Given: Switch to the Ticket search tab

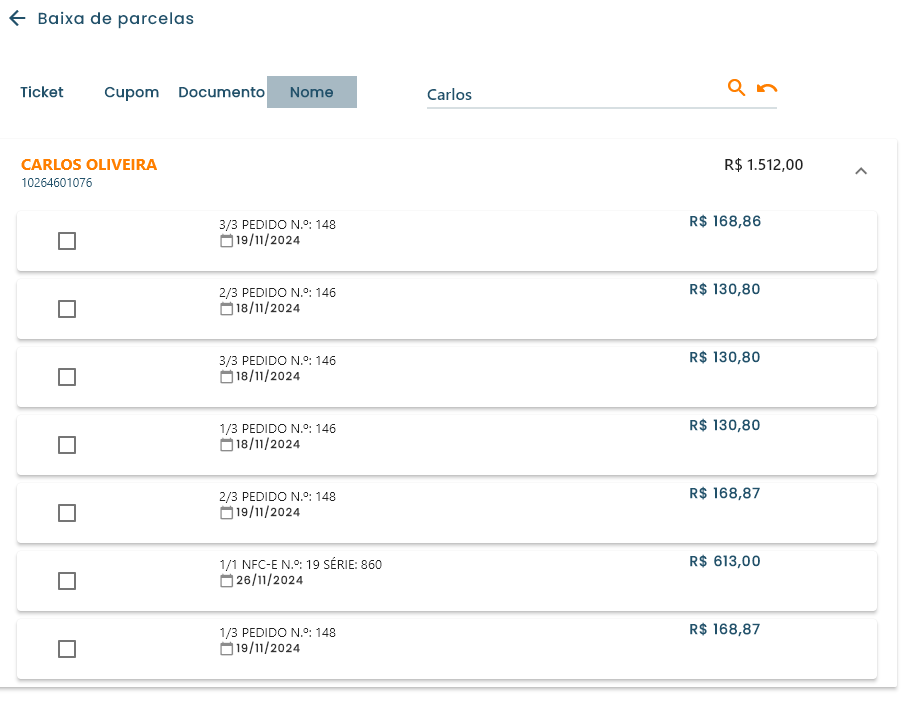Looking at the screenshot, I should click(42, 92).
